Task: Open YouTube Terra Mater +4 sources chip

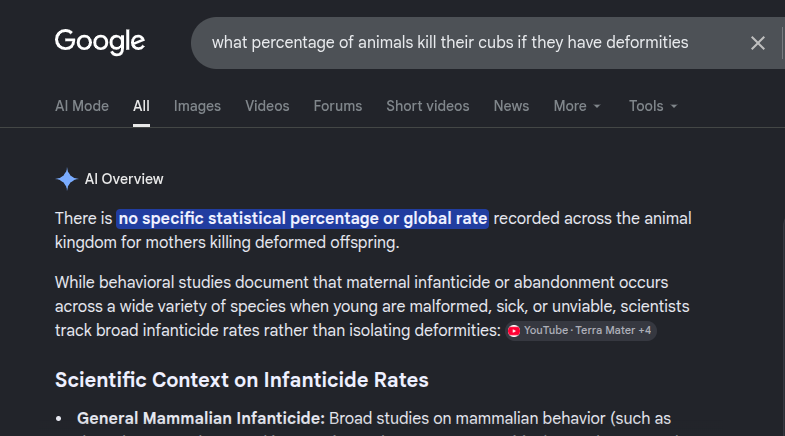Action: coord(581,330)
